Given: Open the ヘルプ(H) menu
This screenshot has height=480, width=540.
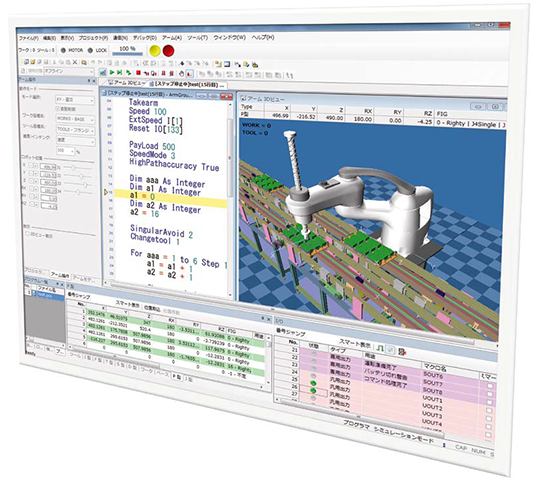Looking at the screenshot, I should (263, 37).
